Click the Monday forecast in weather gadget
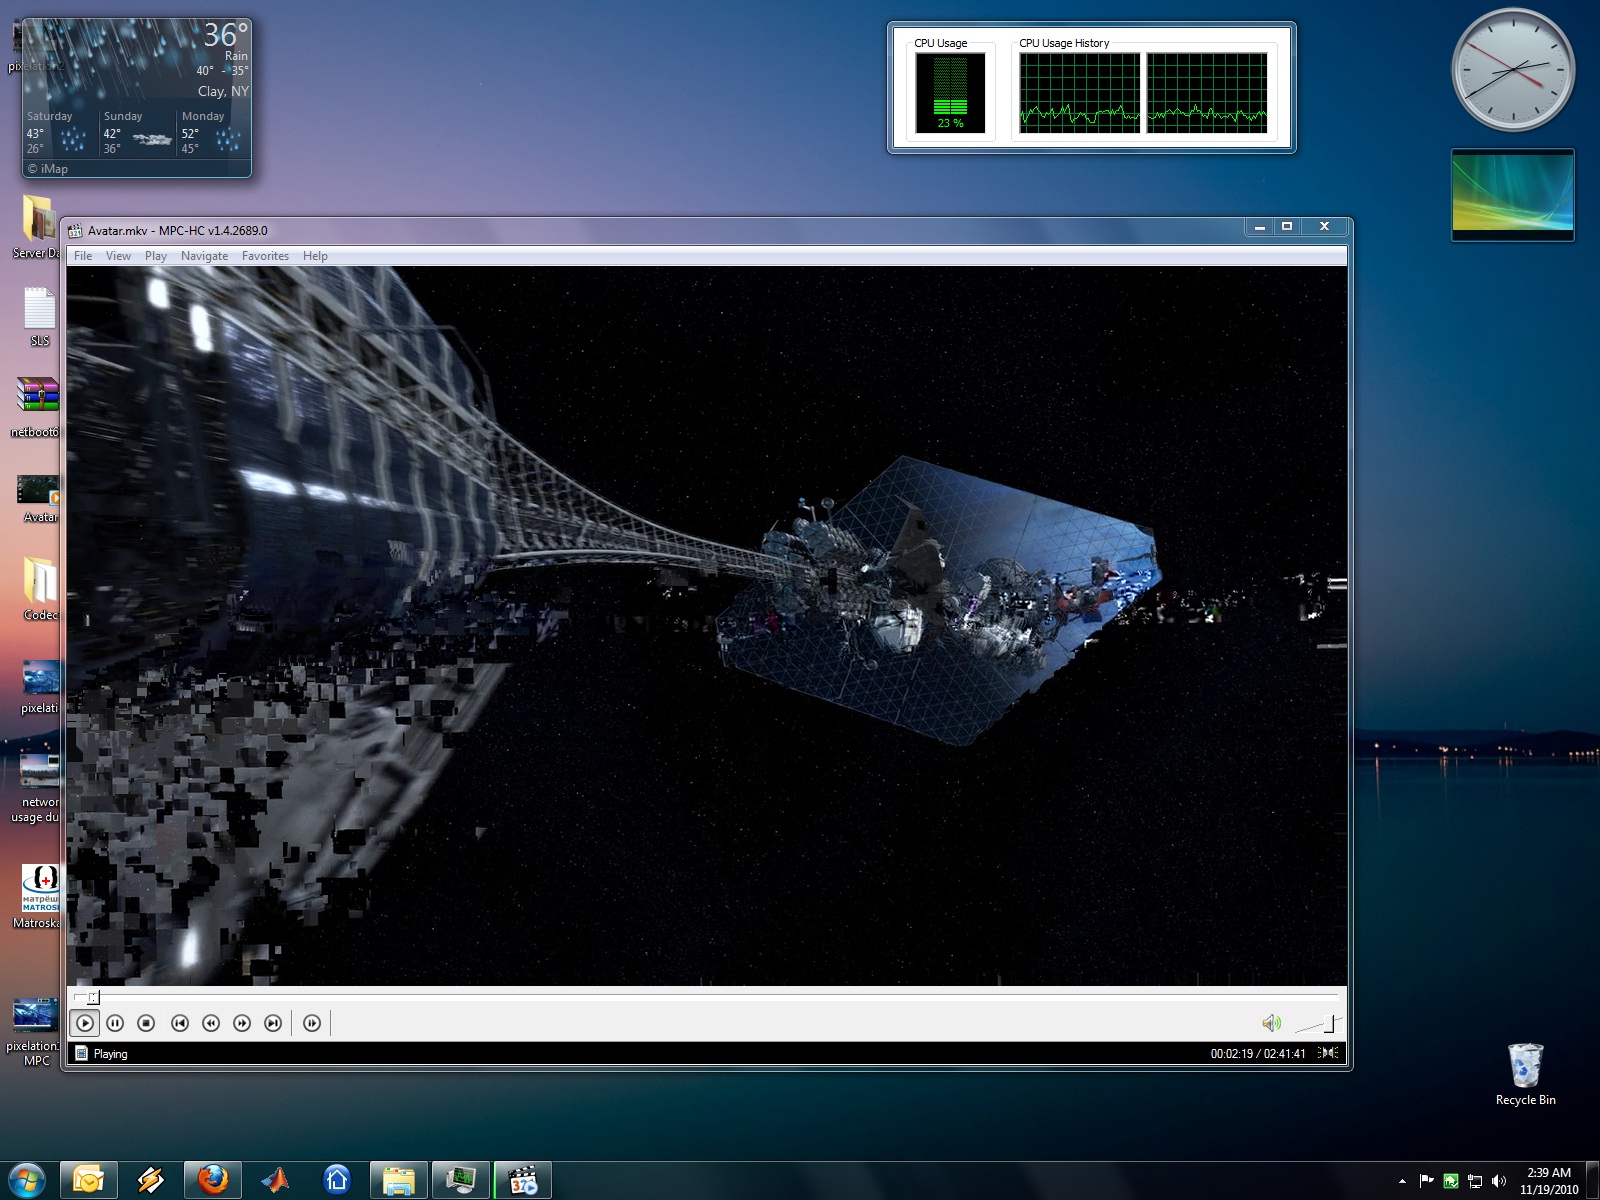This screenshot has width=1600, height=1200. [x=211, y=132]
